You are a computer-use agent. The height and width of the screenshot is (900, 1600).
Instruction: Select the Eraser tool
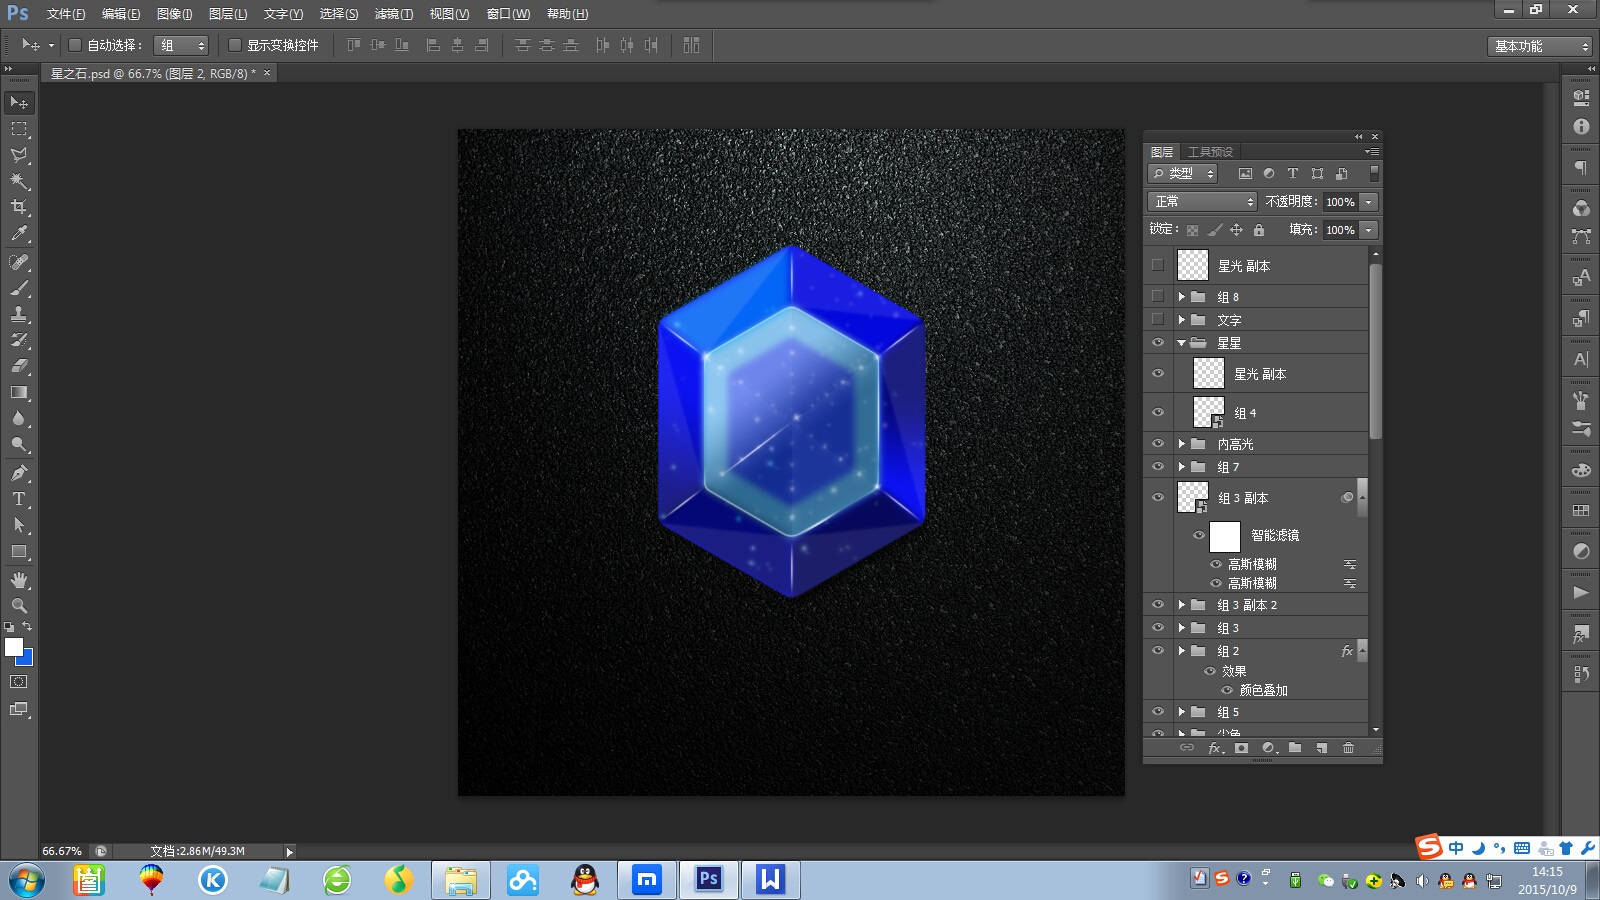pyautogui.click(x=19, y=366)
